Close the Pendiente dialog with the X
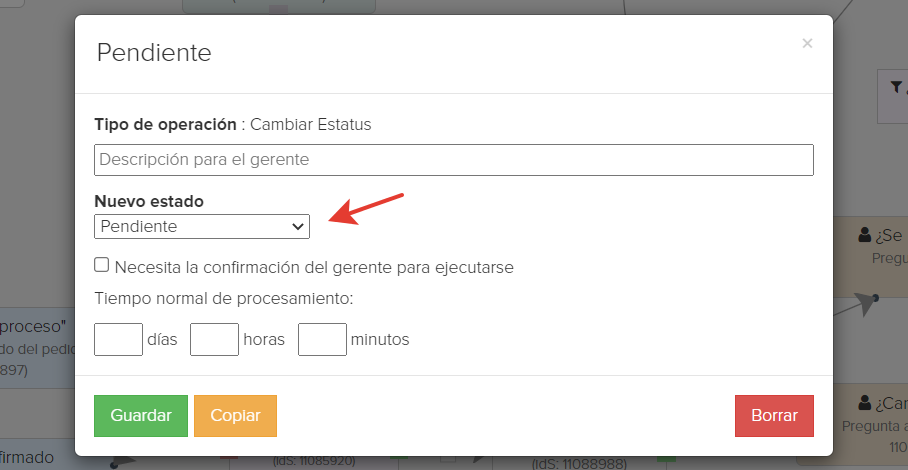 (x=807, y=43)
